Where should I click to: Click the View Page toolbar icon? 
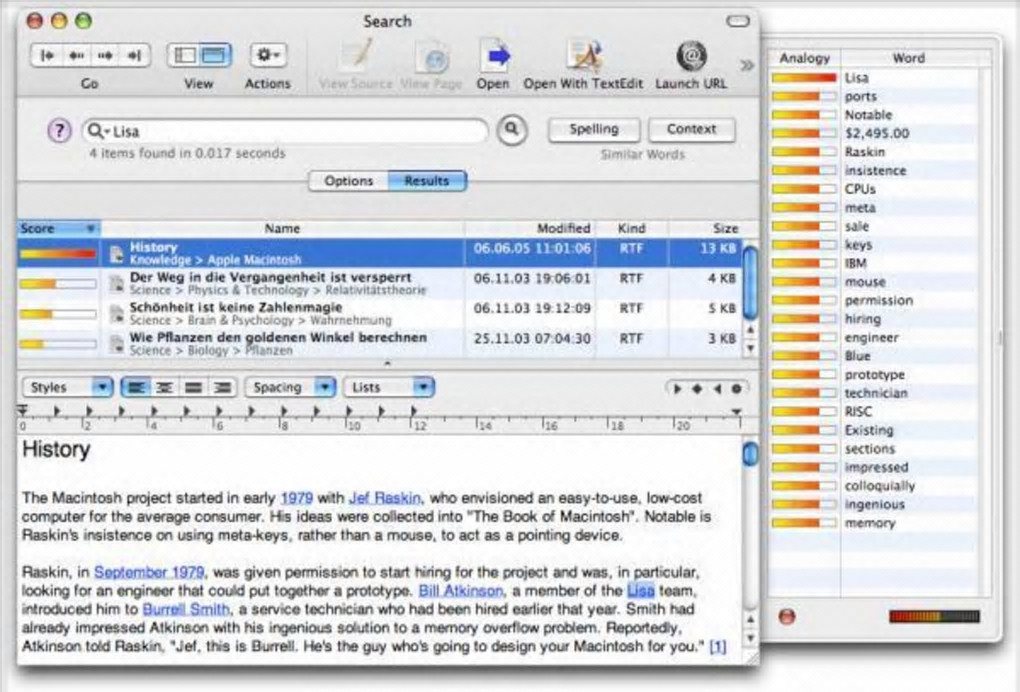coord(431,57)
